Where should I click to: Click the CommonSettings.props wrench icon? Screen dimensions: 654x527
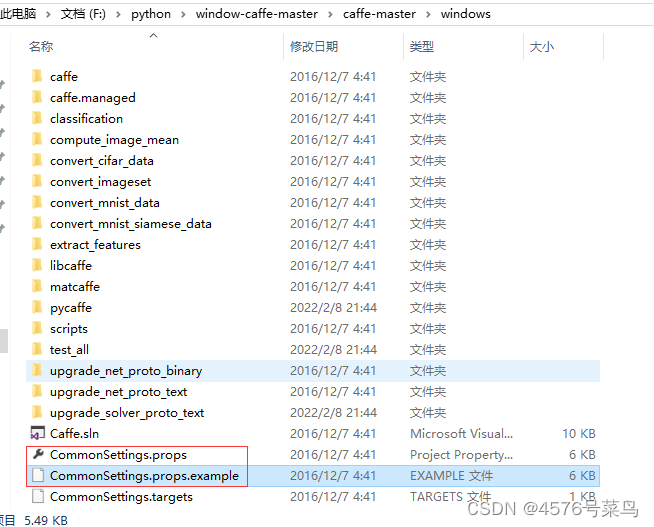click(x=38, y=454)
